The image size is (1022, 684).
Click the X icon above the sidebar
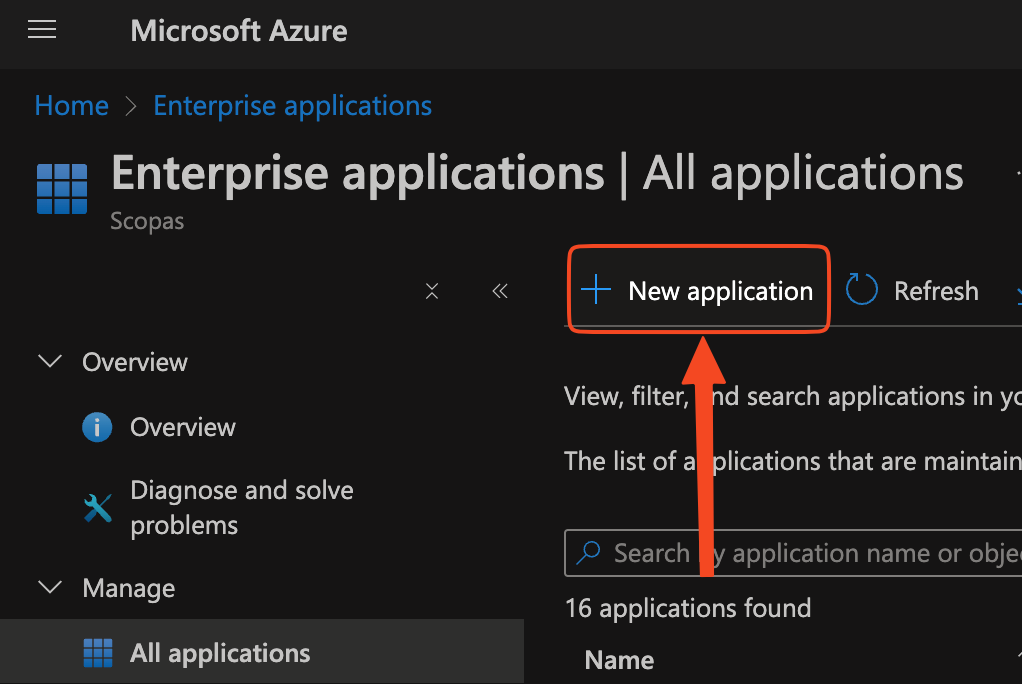click(432, 291)
